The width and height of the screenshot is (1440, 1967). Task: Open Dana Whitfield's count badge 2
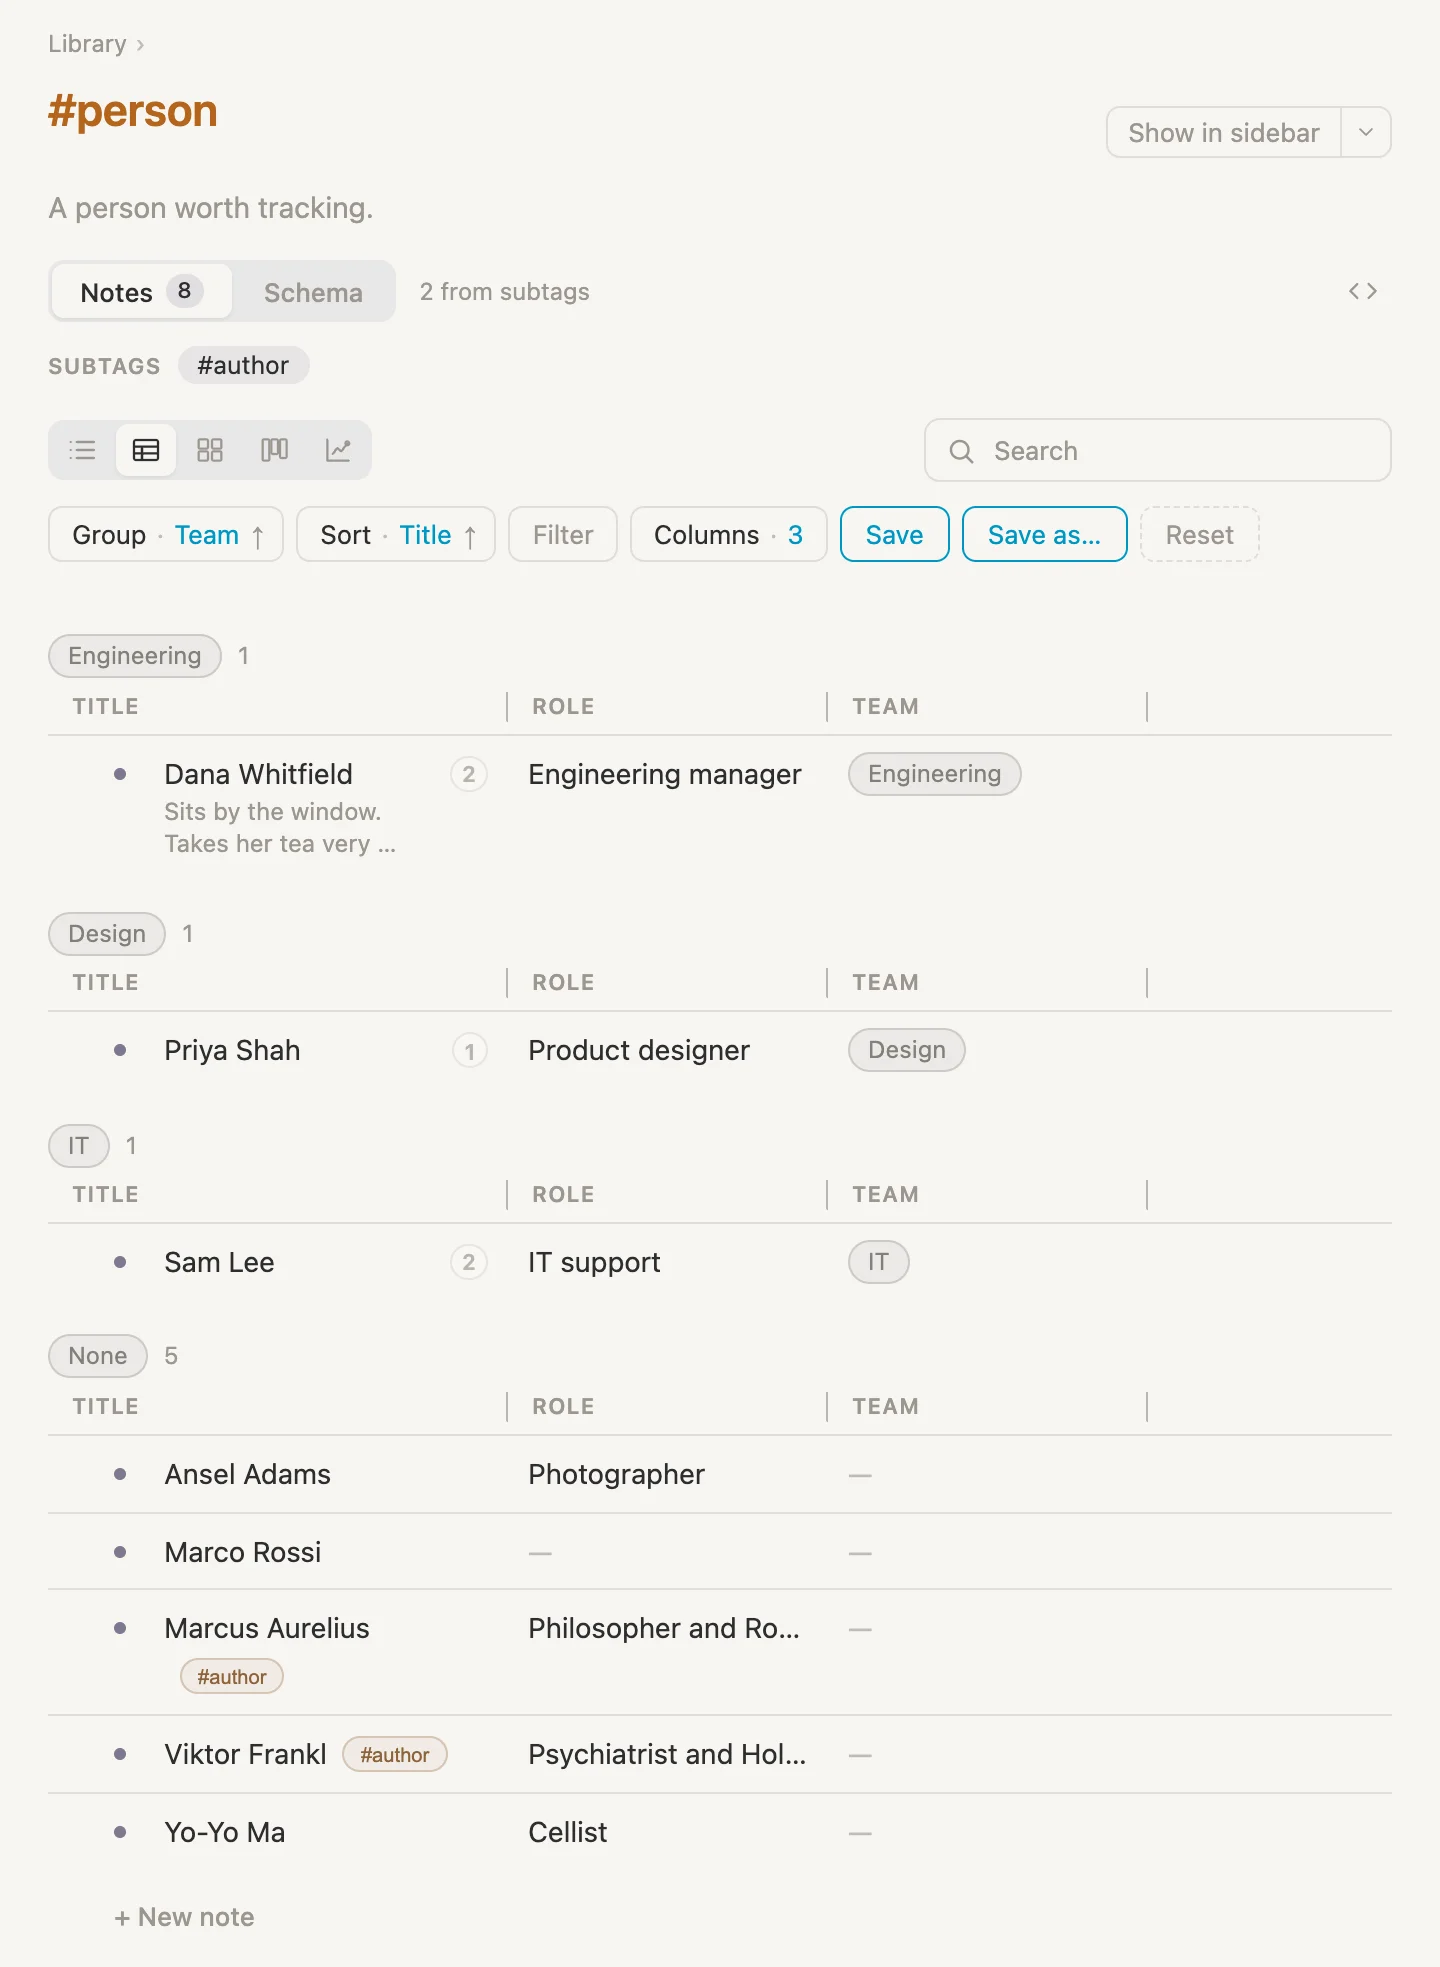coord(469,774)
